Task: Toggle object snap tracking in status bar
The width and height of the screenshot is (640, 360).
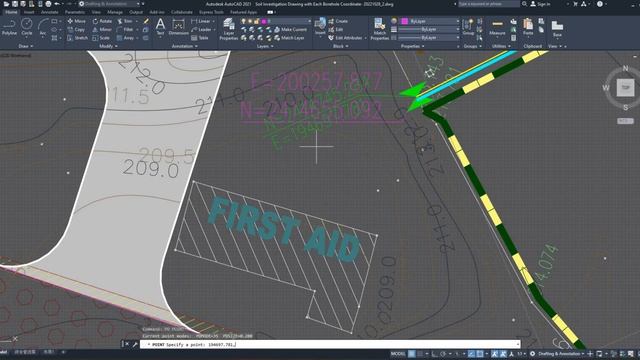Action: coord(471,354)
